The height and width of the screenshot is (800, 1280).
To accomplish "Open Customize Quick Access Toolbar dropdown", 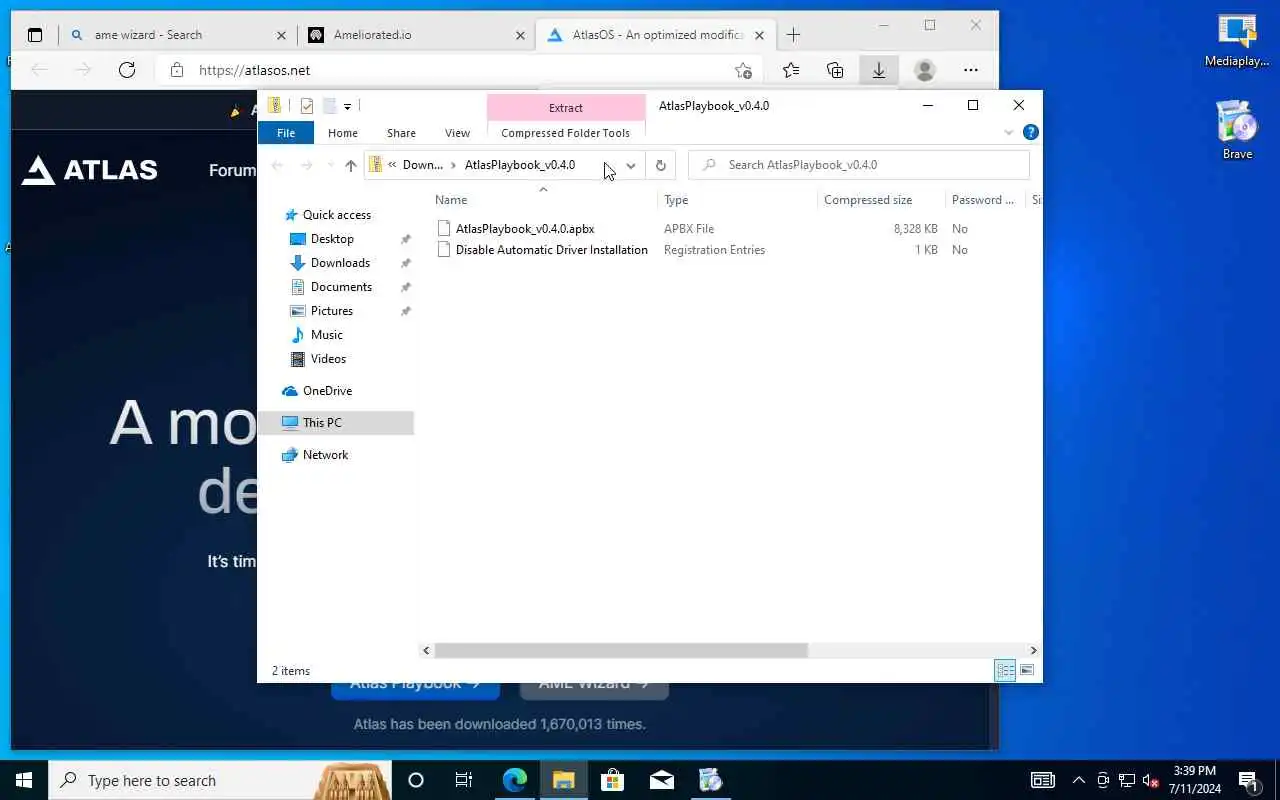I will click(x=347, y=106).
